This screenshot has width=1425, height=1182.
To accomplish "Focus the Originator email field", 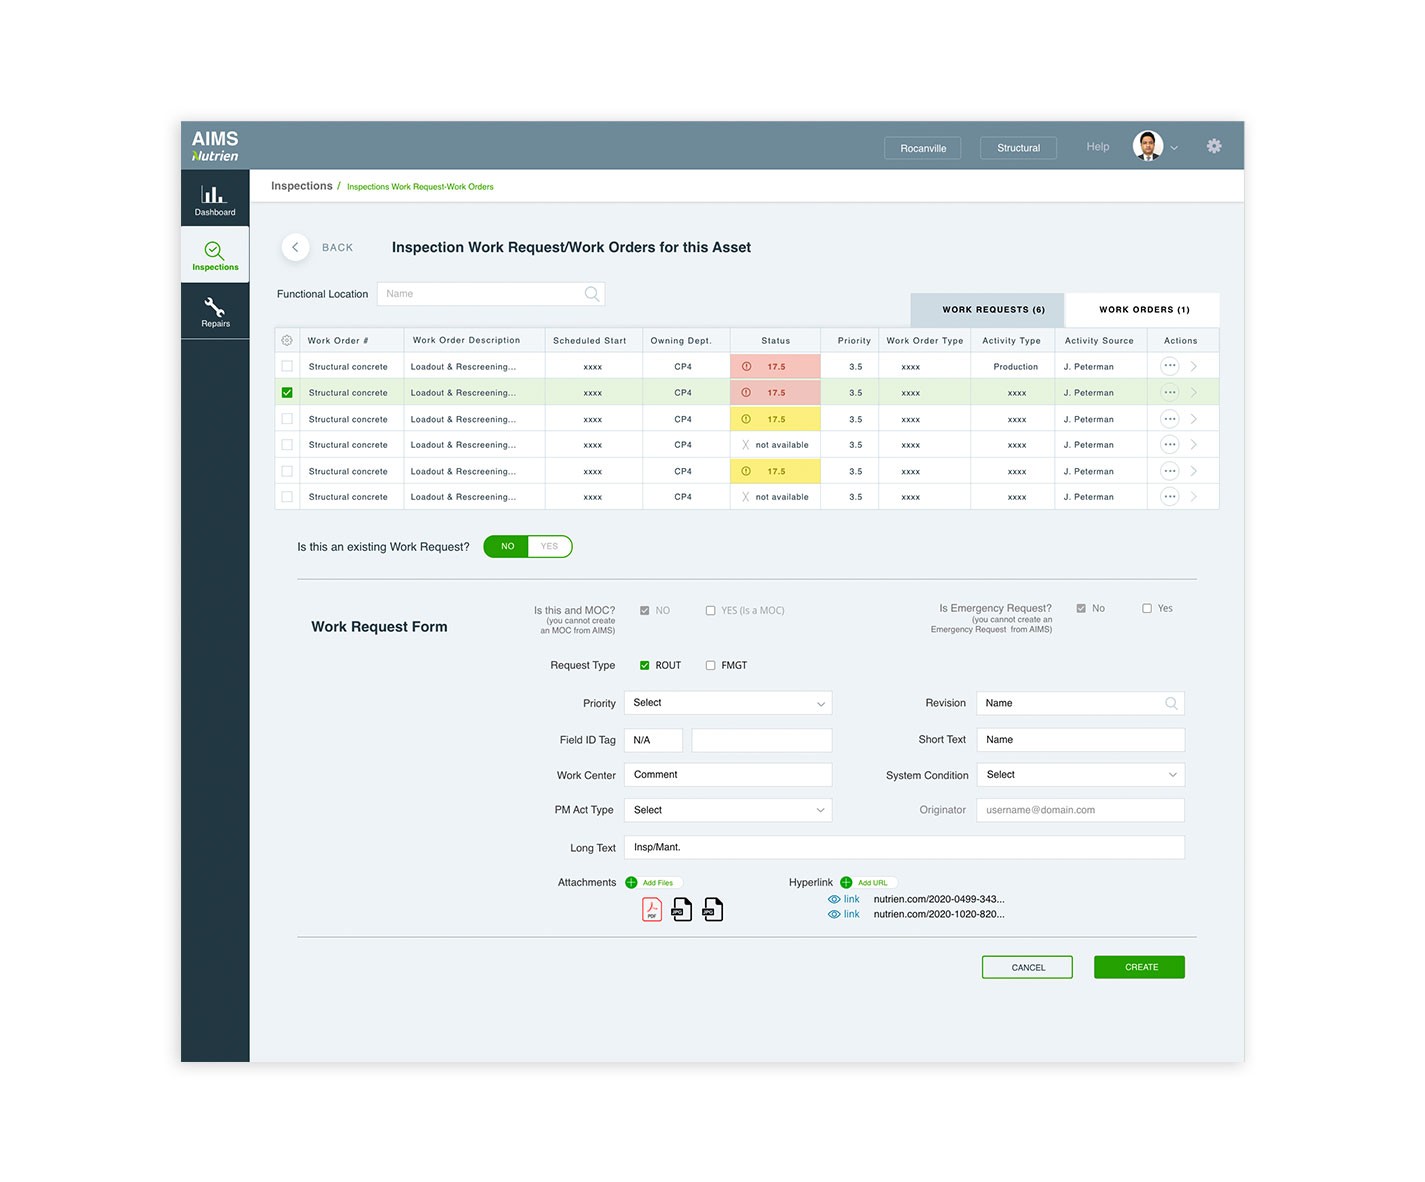I will [1081, 810].
